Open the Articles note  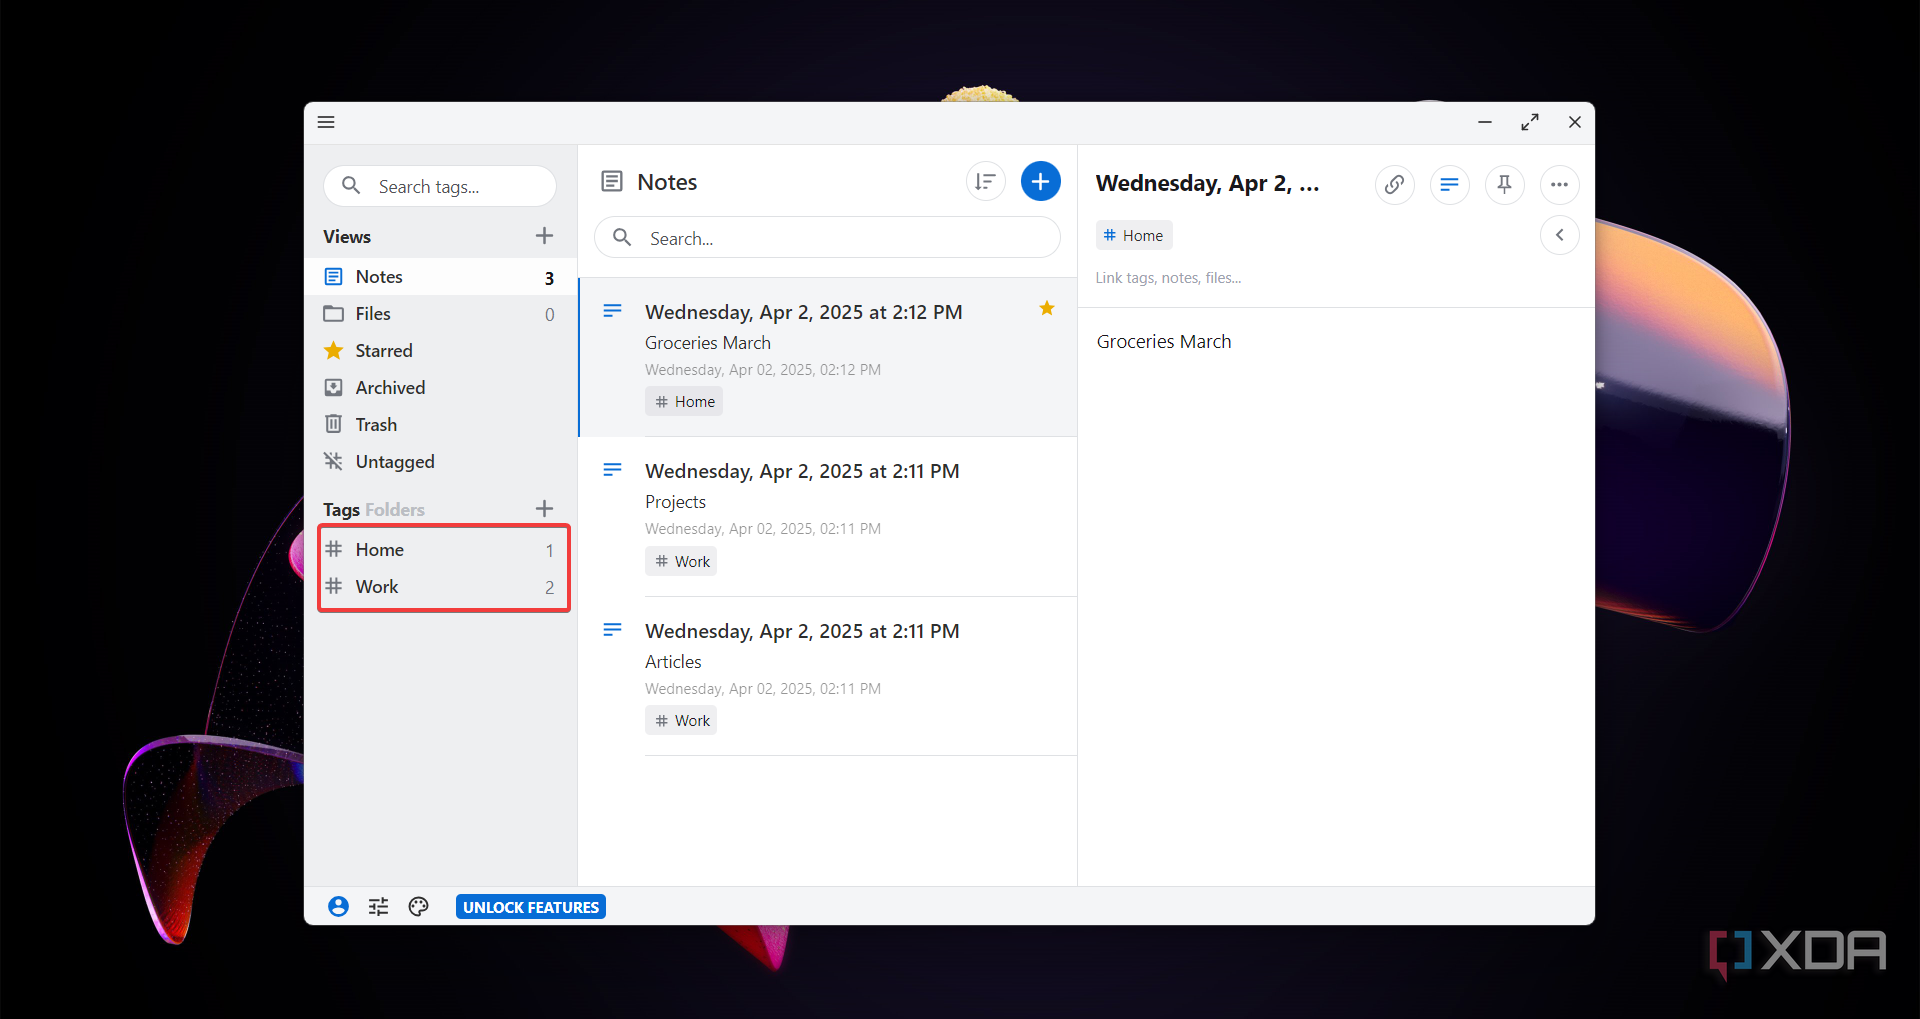pos(828,676)
